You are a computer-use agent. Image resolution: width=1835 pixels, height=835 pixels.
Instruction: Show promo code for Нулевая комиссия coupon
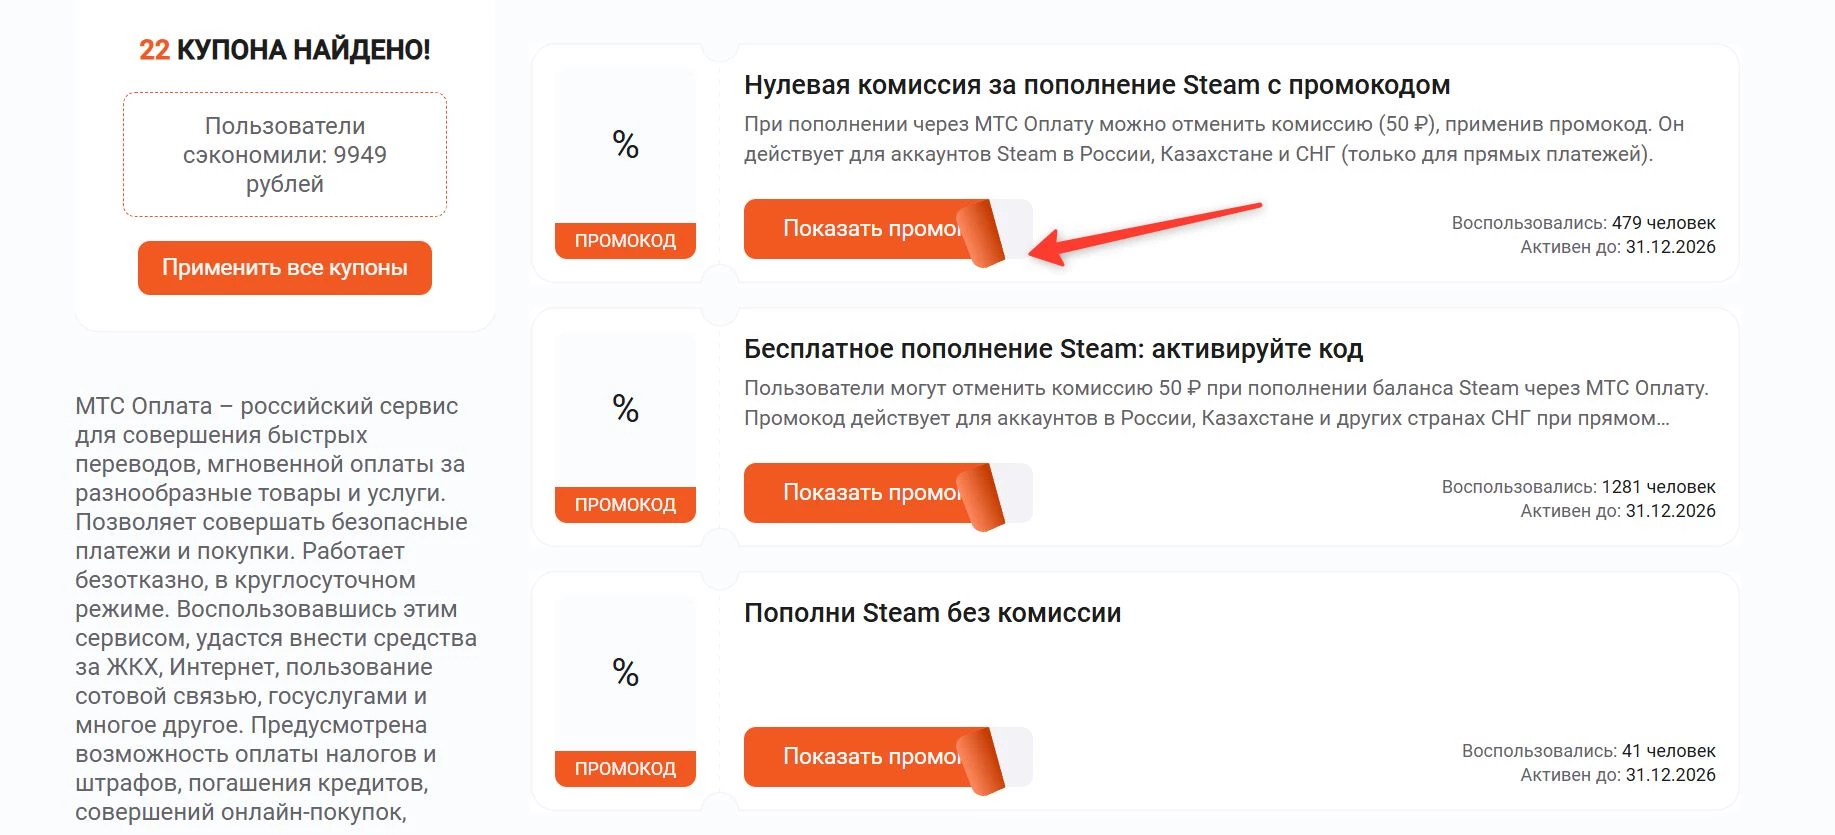[887, 229]
